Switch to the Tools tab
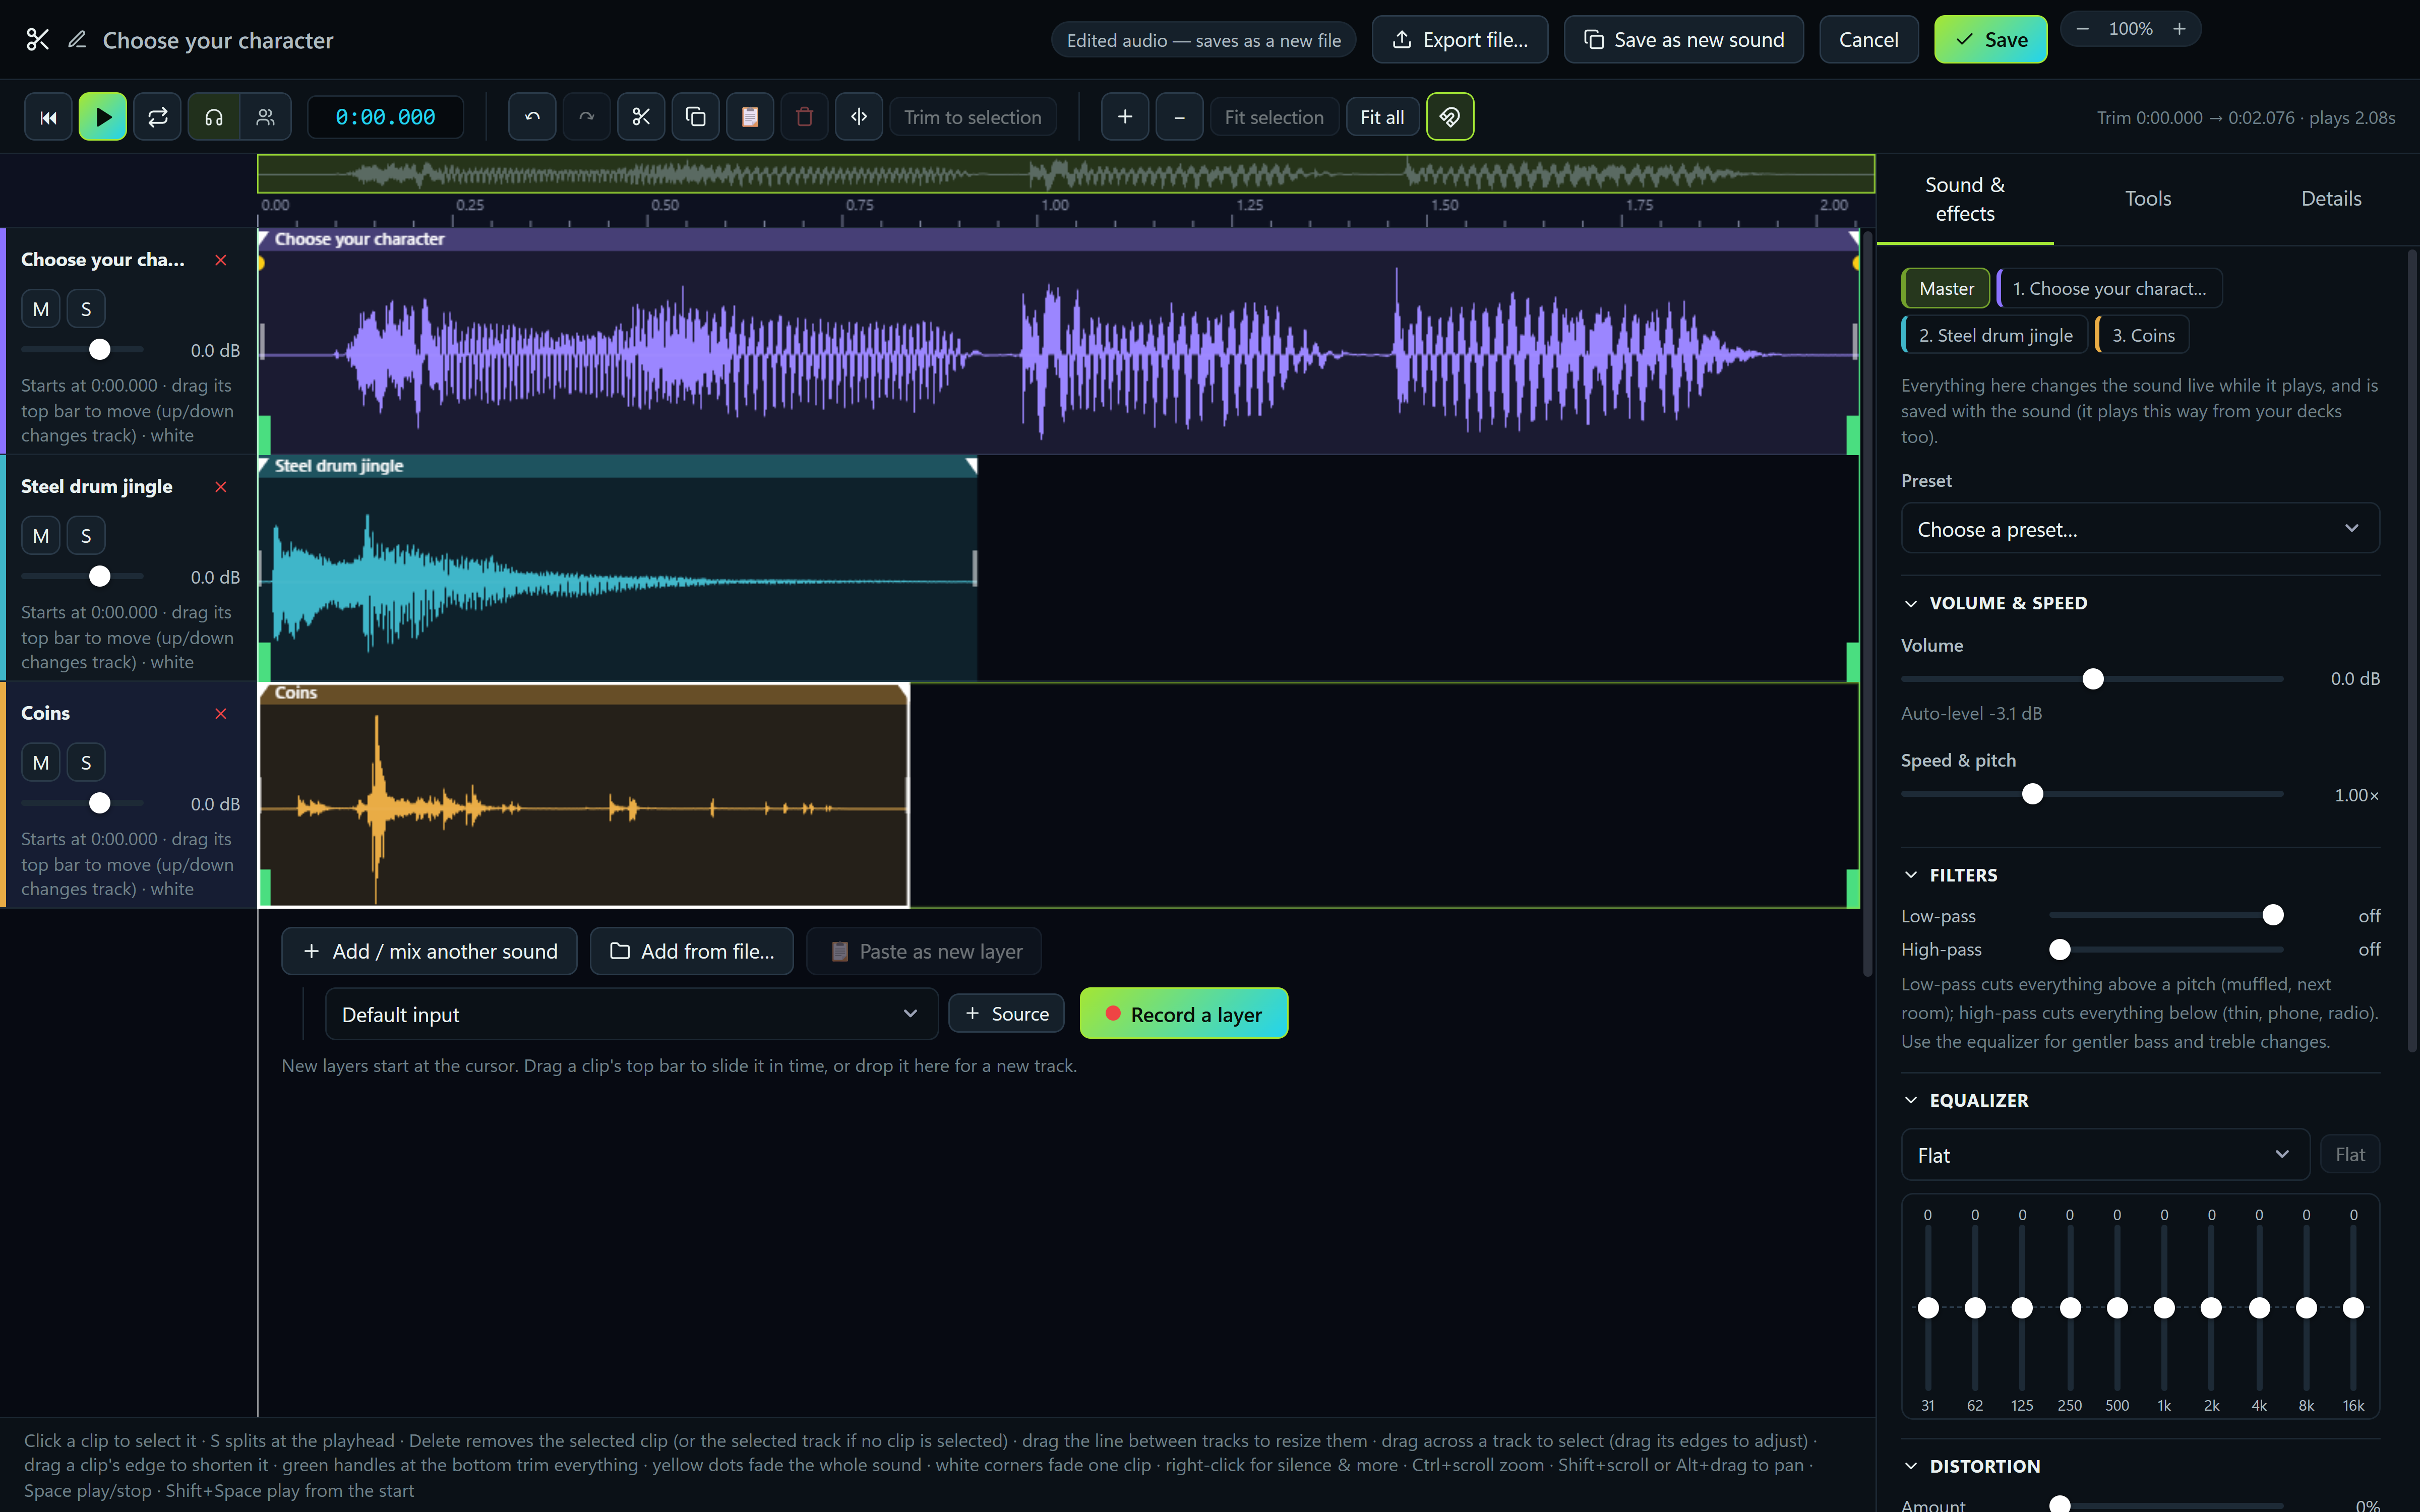 click(2148, 199)
